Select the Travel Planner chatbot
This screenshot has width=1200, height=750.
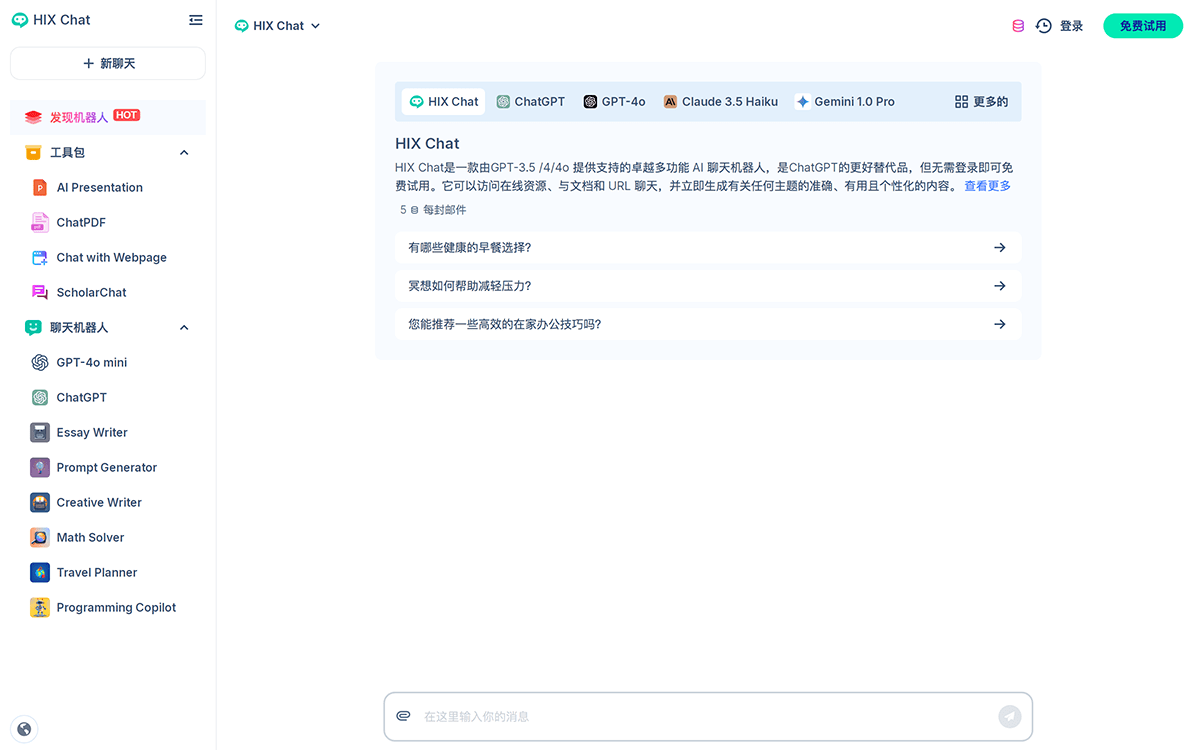click(96, 572)
